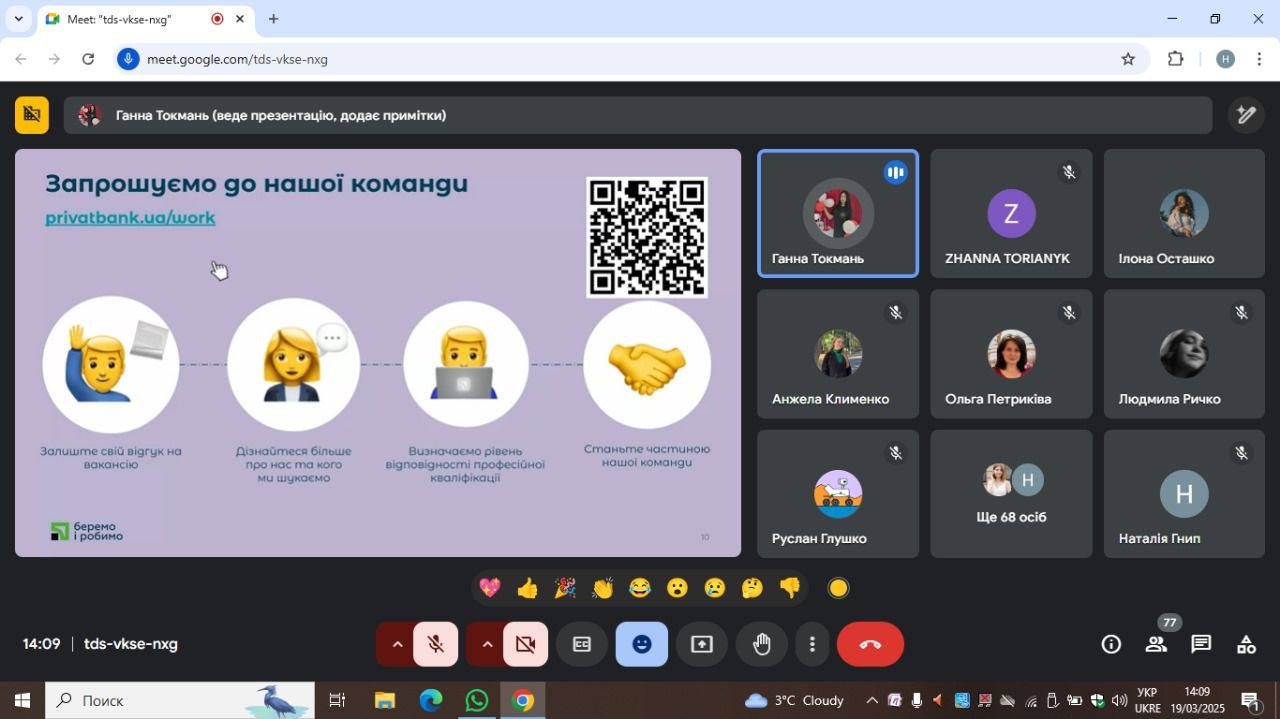Raise your hand
This screenshot has height=719, width=1280.
click(762, 645)
